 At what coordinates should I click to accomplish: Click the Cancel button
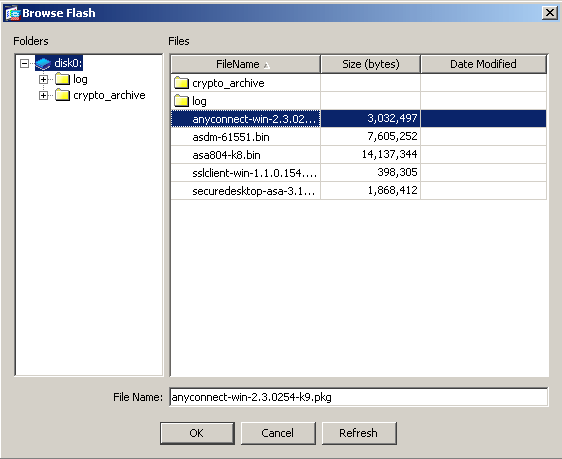click(x=278, y=433)
